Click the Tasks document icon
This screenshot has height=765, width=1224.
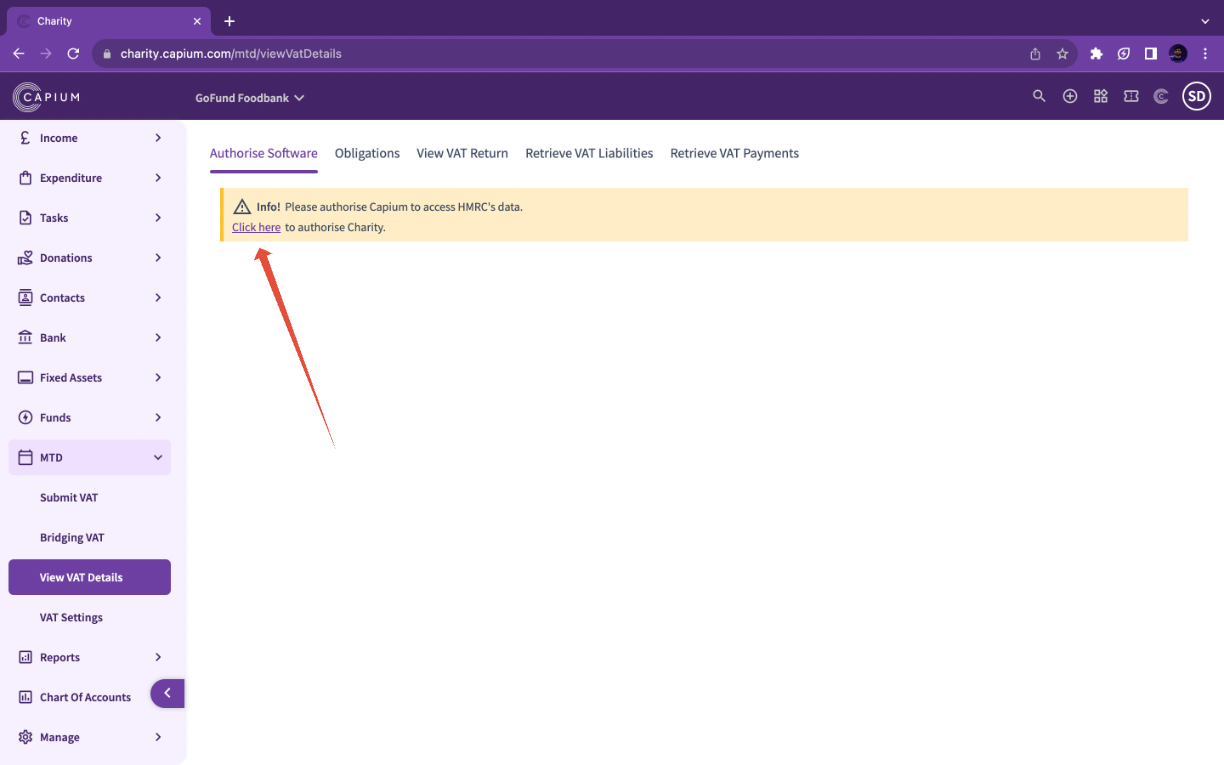click(x=25, y=218)
